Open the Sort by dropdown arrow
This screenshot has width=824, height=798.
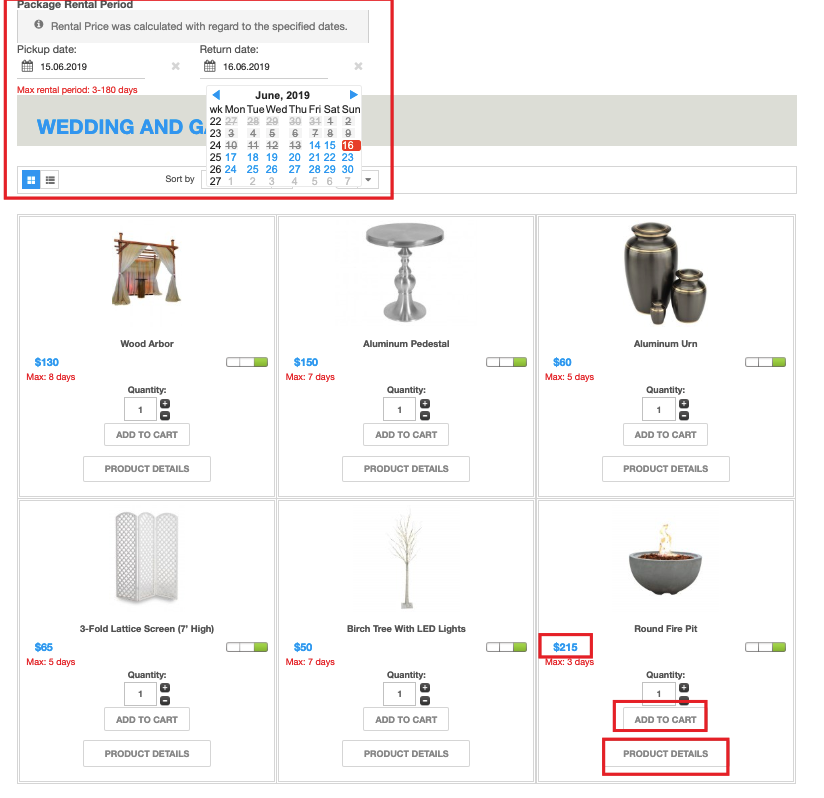pyautogui.click(x=369, y=180)
